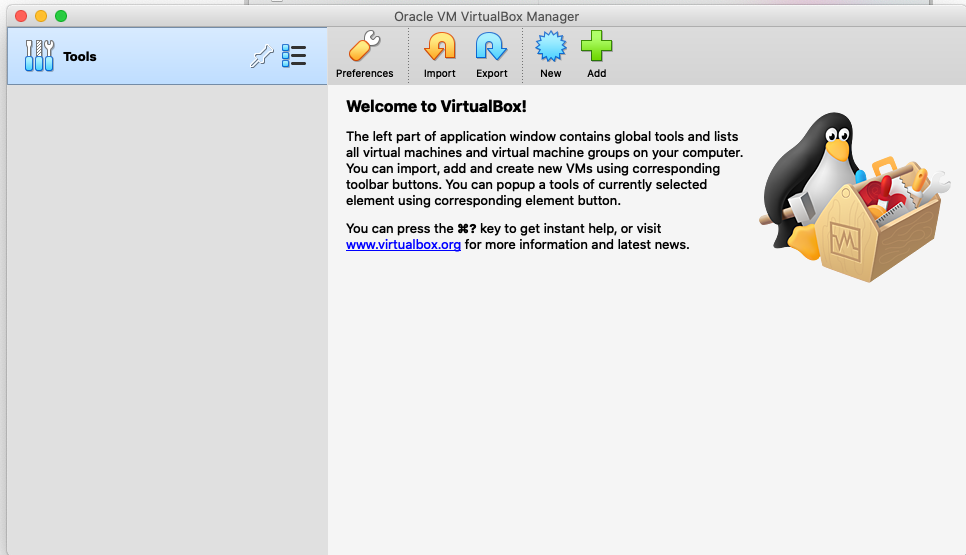The height and width of the screenshot is (555, 966).
Task: Minimize the window with yellow button
Action: click(x=41, y=16)
